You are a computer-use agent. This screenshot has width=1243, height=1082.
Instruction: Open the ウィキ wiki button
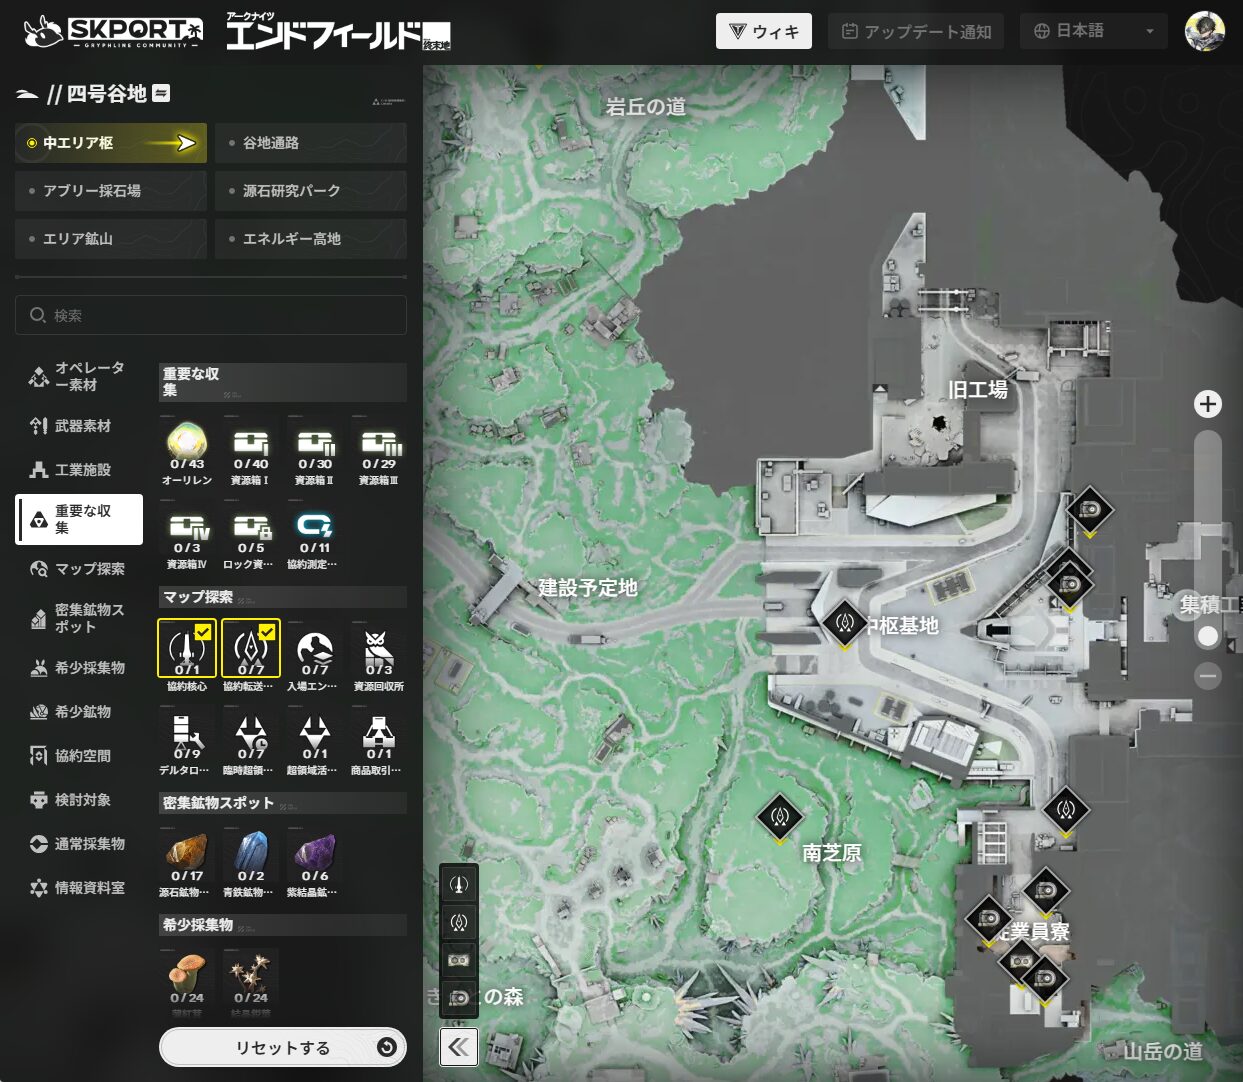pos(763,31)
